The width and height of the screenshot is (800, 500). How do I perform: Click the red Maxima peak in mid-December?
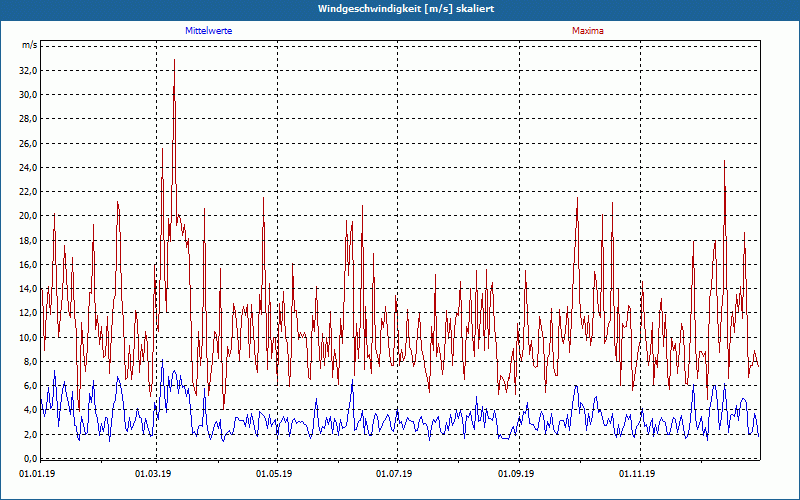(x=724, y=161)
